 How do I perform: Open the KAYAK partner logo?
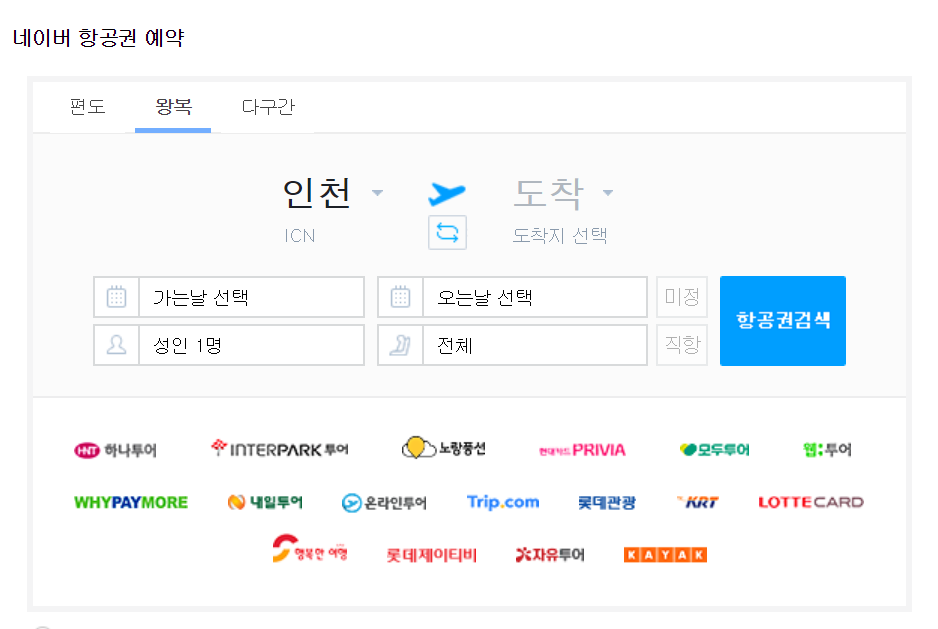665,555
